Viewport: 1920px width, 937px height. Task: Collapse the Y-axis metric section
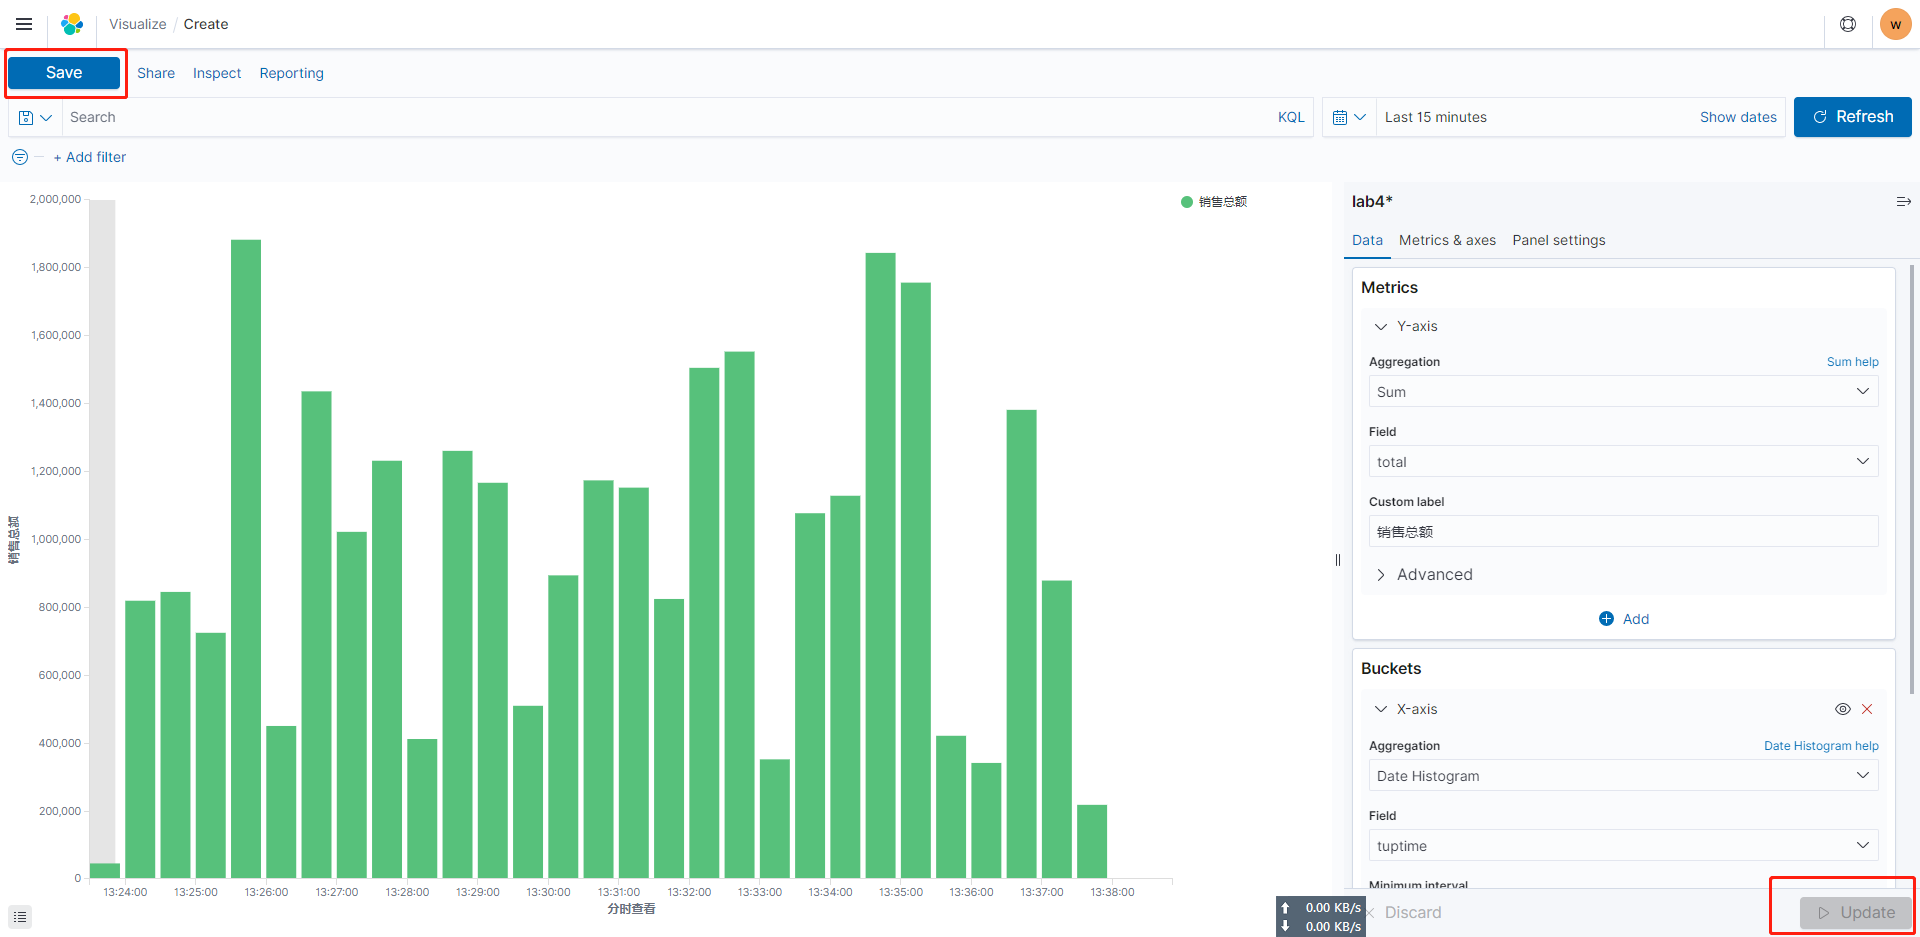coord(1381,327)
